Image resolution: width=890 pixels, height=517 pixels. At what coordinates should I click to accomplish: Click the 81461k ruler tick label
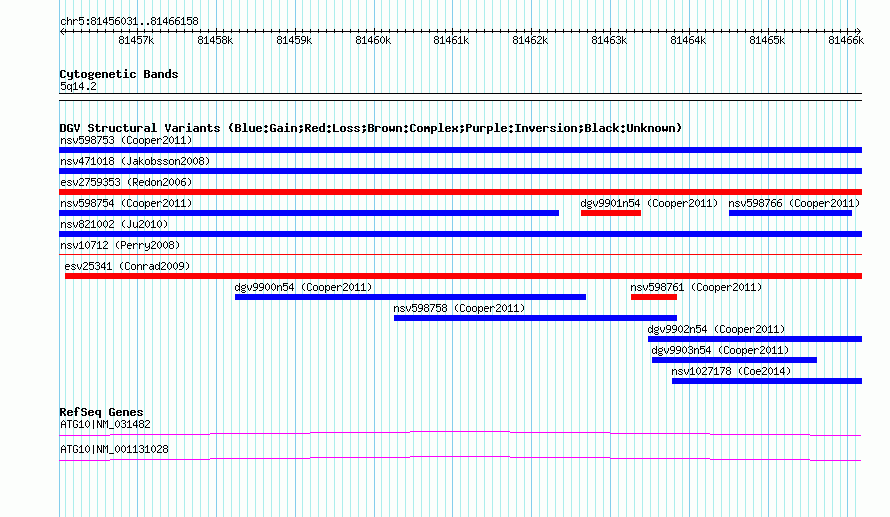(451, 40)
